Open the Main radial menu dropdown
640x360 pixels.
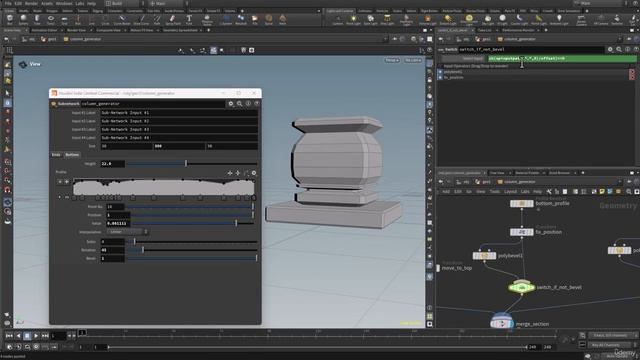167,3
